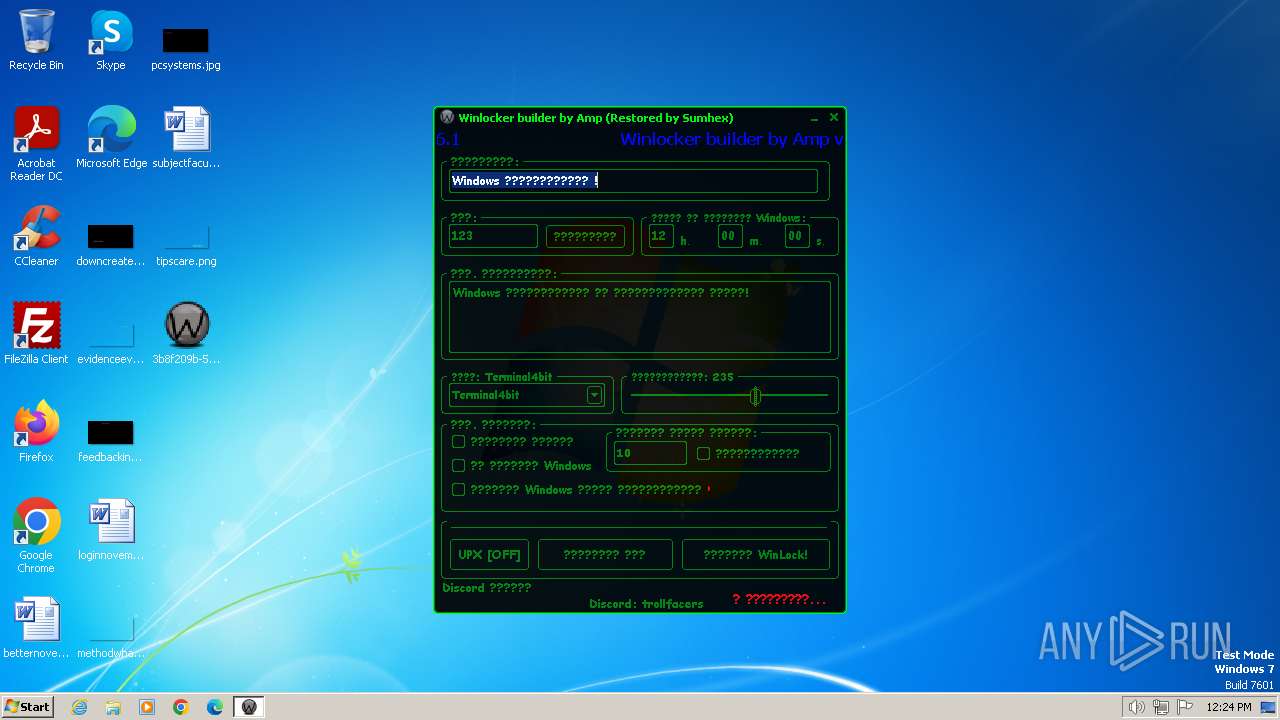Tick the checkbox containing 'Windows' mid-label
Screen dimensions: 1280x720
459,489
